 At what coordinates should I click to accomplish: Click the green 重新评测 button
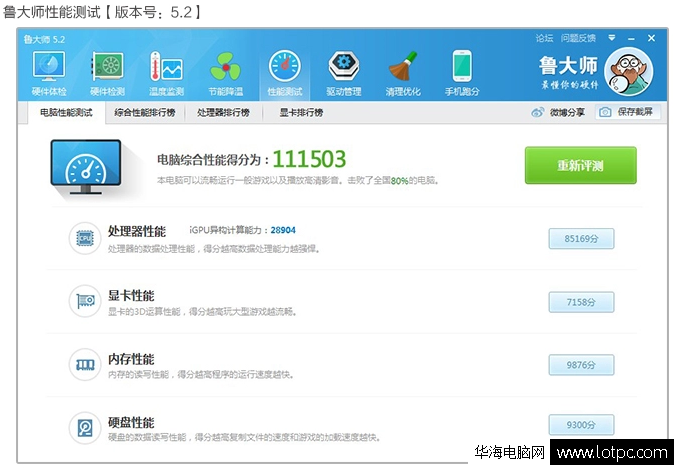tap(581, 165)
